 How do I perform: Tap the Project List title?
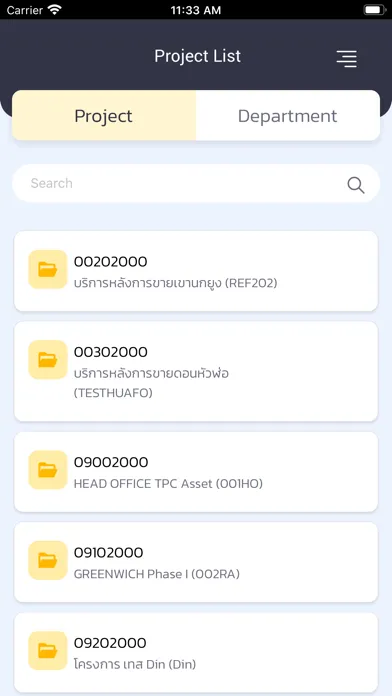(x=198, y=56)
